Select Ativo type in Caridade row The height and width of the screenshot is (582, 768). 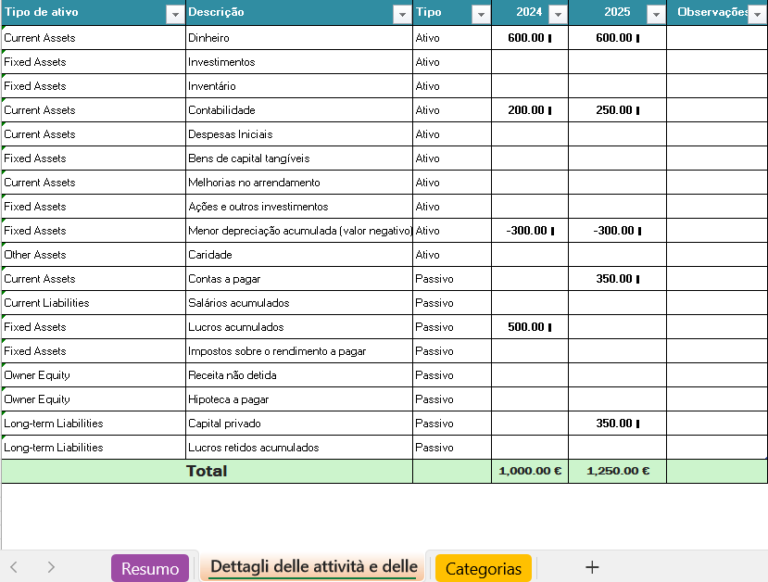point(452,254)
